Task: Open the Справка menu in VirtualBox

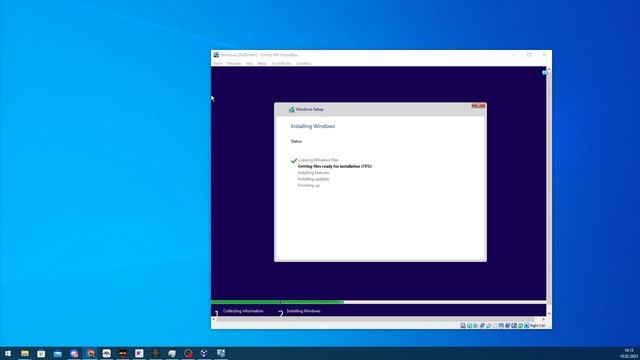Action: 303,63
